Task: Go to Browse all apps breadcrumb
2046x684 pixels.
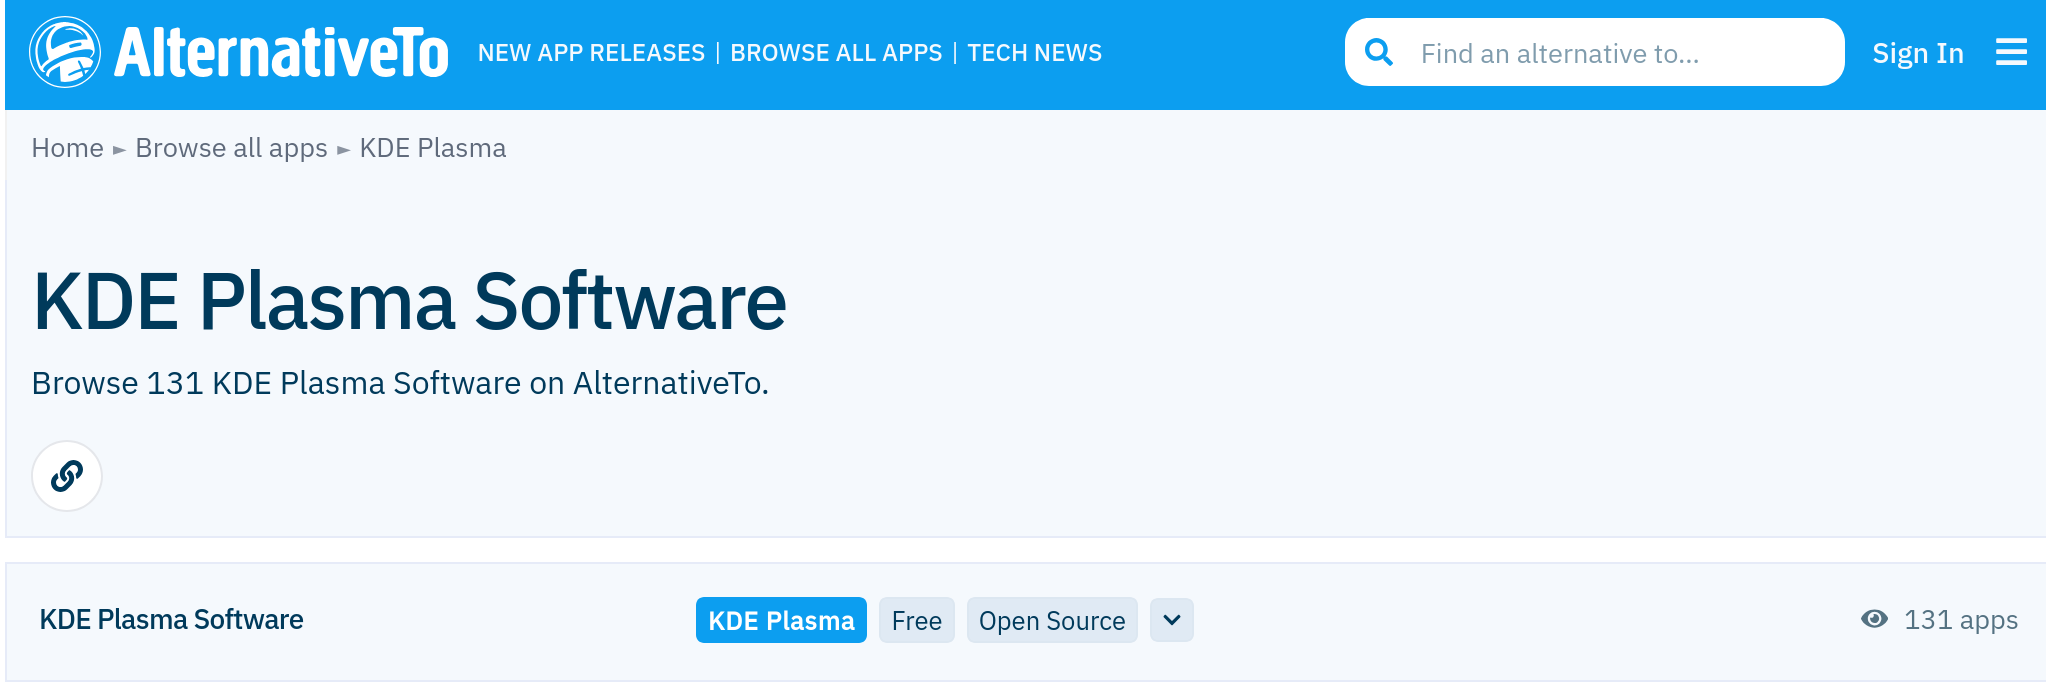Action: click(x=231, y=148)
